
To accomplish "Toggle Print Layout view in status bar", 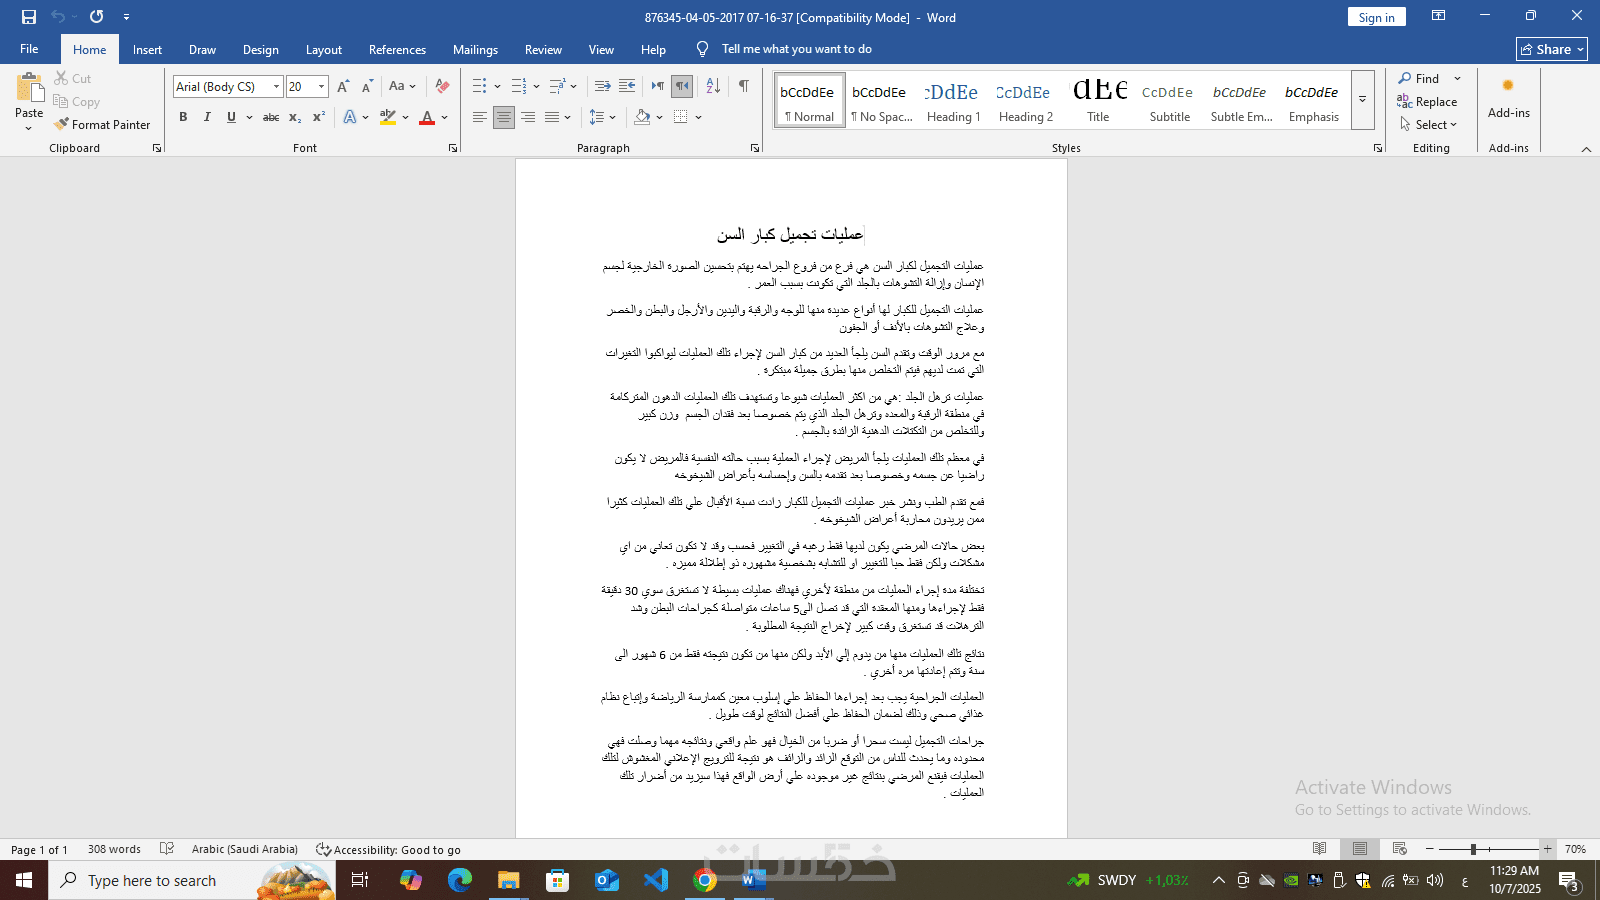I will pyautogui.click(x=1360, y=849).
